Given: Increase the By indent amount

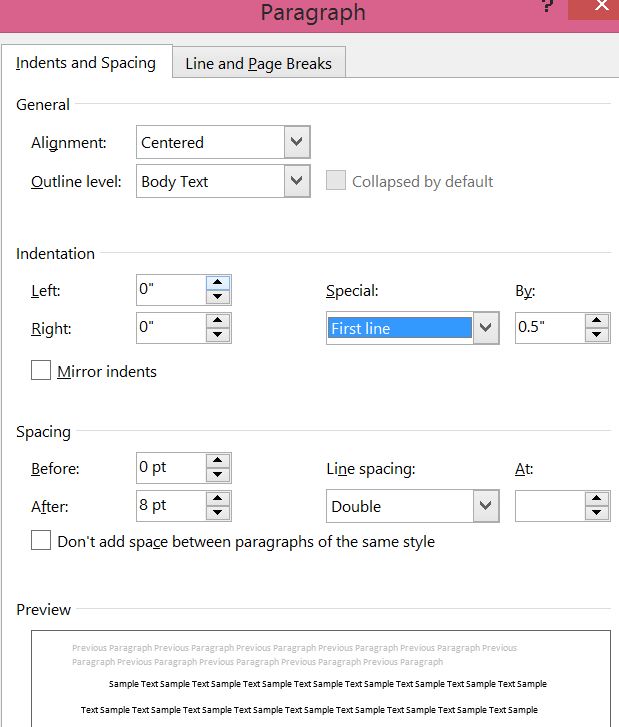Looking at the screenshot, I should [597, 321].
